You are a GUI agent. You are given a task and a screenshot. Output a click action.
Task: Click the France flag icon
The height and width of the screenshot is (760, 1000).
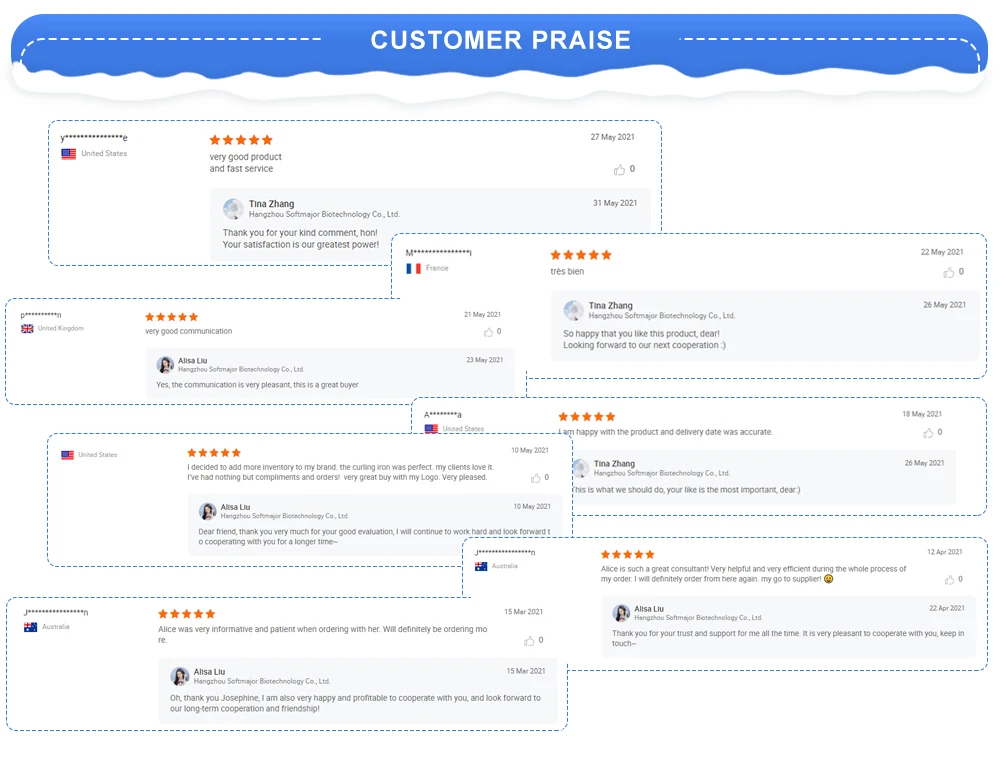coord(413,269)
